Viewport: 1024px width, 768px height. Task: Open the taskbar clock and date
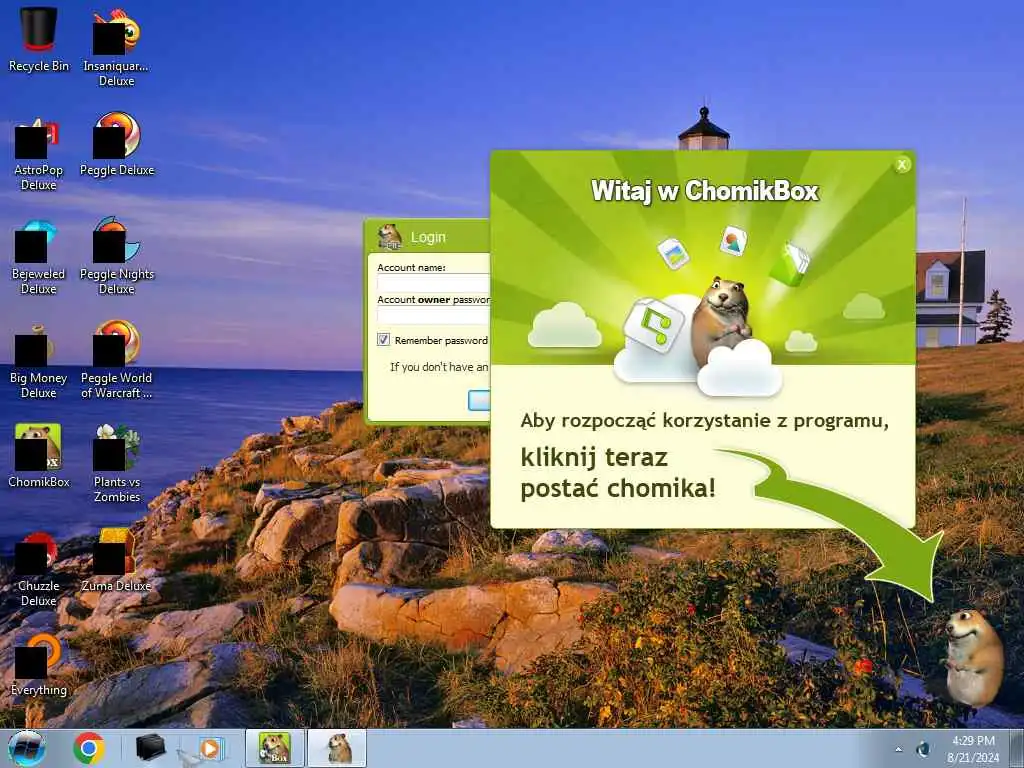coord(973,749)
